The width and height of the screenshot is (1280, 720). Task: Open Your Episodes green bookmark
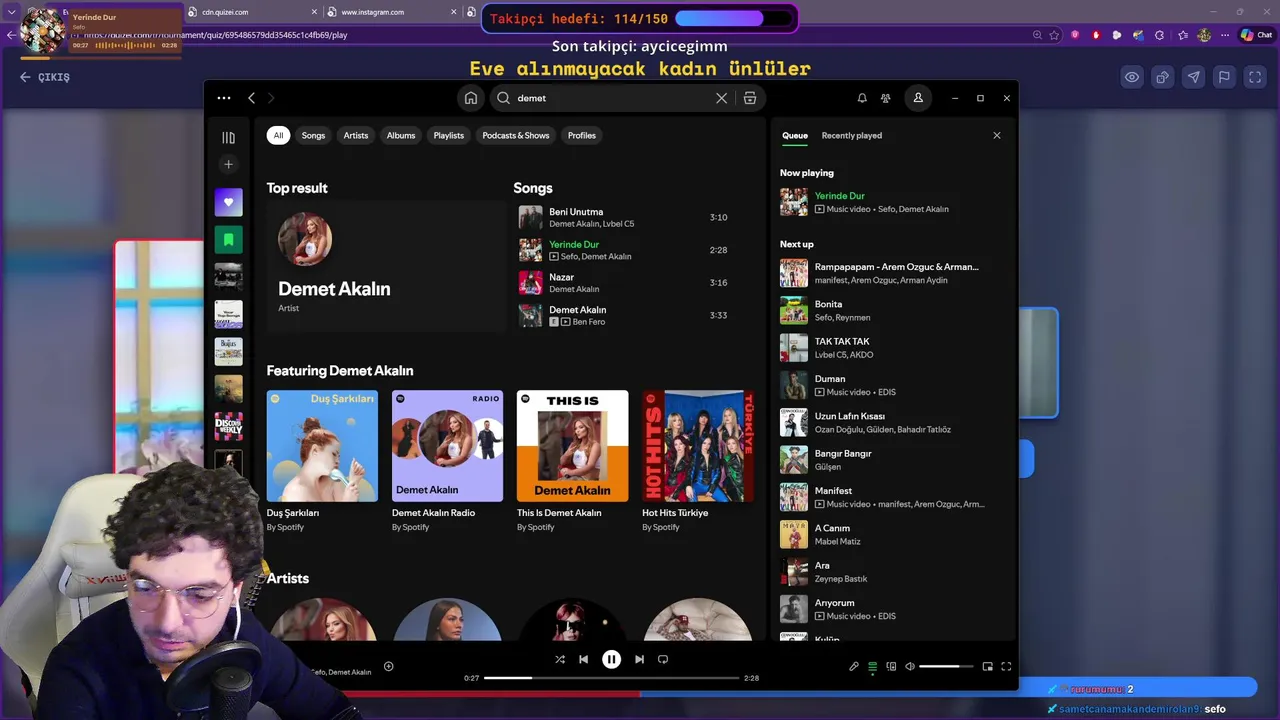click(228, 240)
